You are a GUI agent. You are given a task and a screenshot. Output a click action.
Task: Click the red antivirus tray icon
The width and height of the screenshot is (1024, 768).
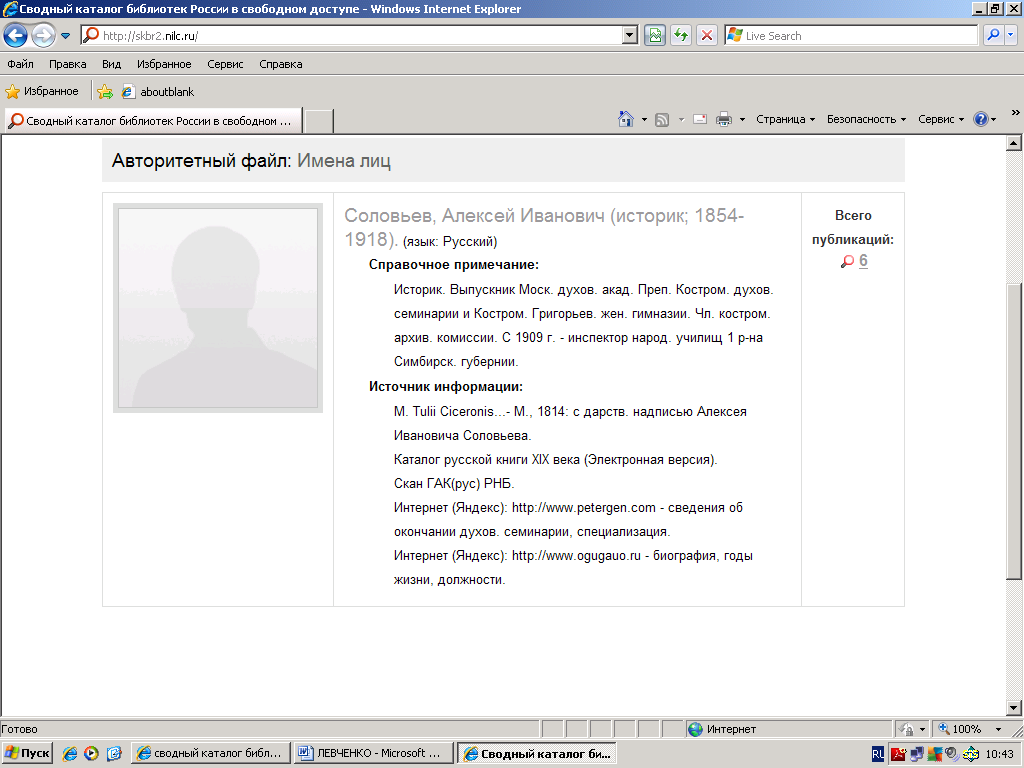(x=899, y=754)
